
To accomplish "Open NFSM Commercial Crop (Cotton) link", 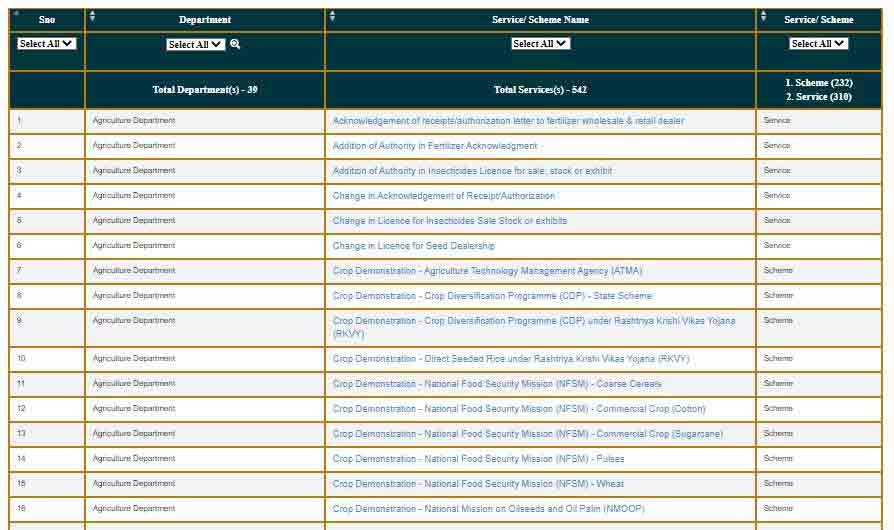I will 518,409.
